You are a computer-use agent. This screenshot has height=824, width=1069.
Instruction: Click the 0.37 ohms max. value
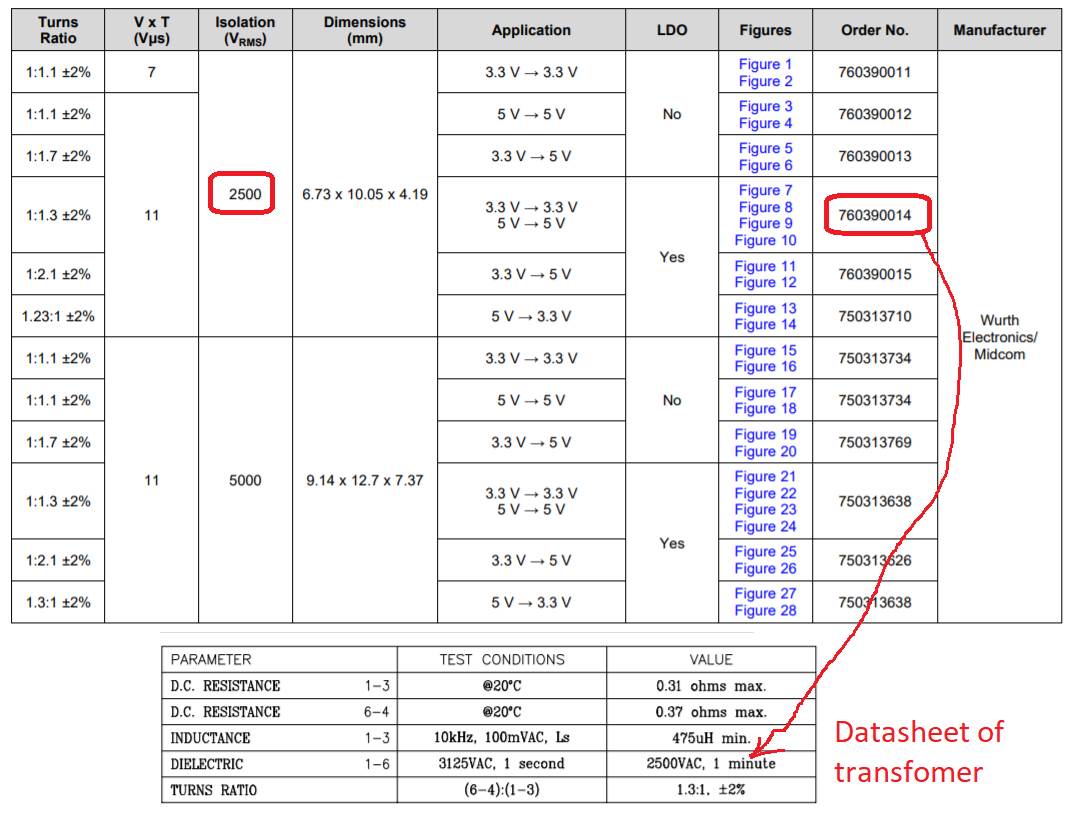click(711, 712)
